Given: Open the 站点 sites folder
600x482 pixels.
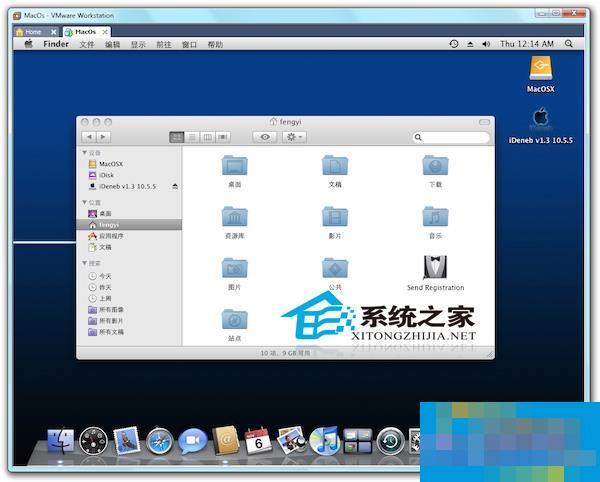Looking at the screenshot, I should [235, 319].
